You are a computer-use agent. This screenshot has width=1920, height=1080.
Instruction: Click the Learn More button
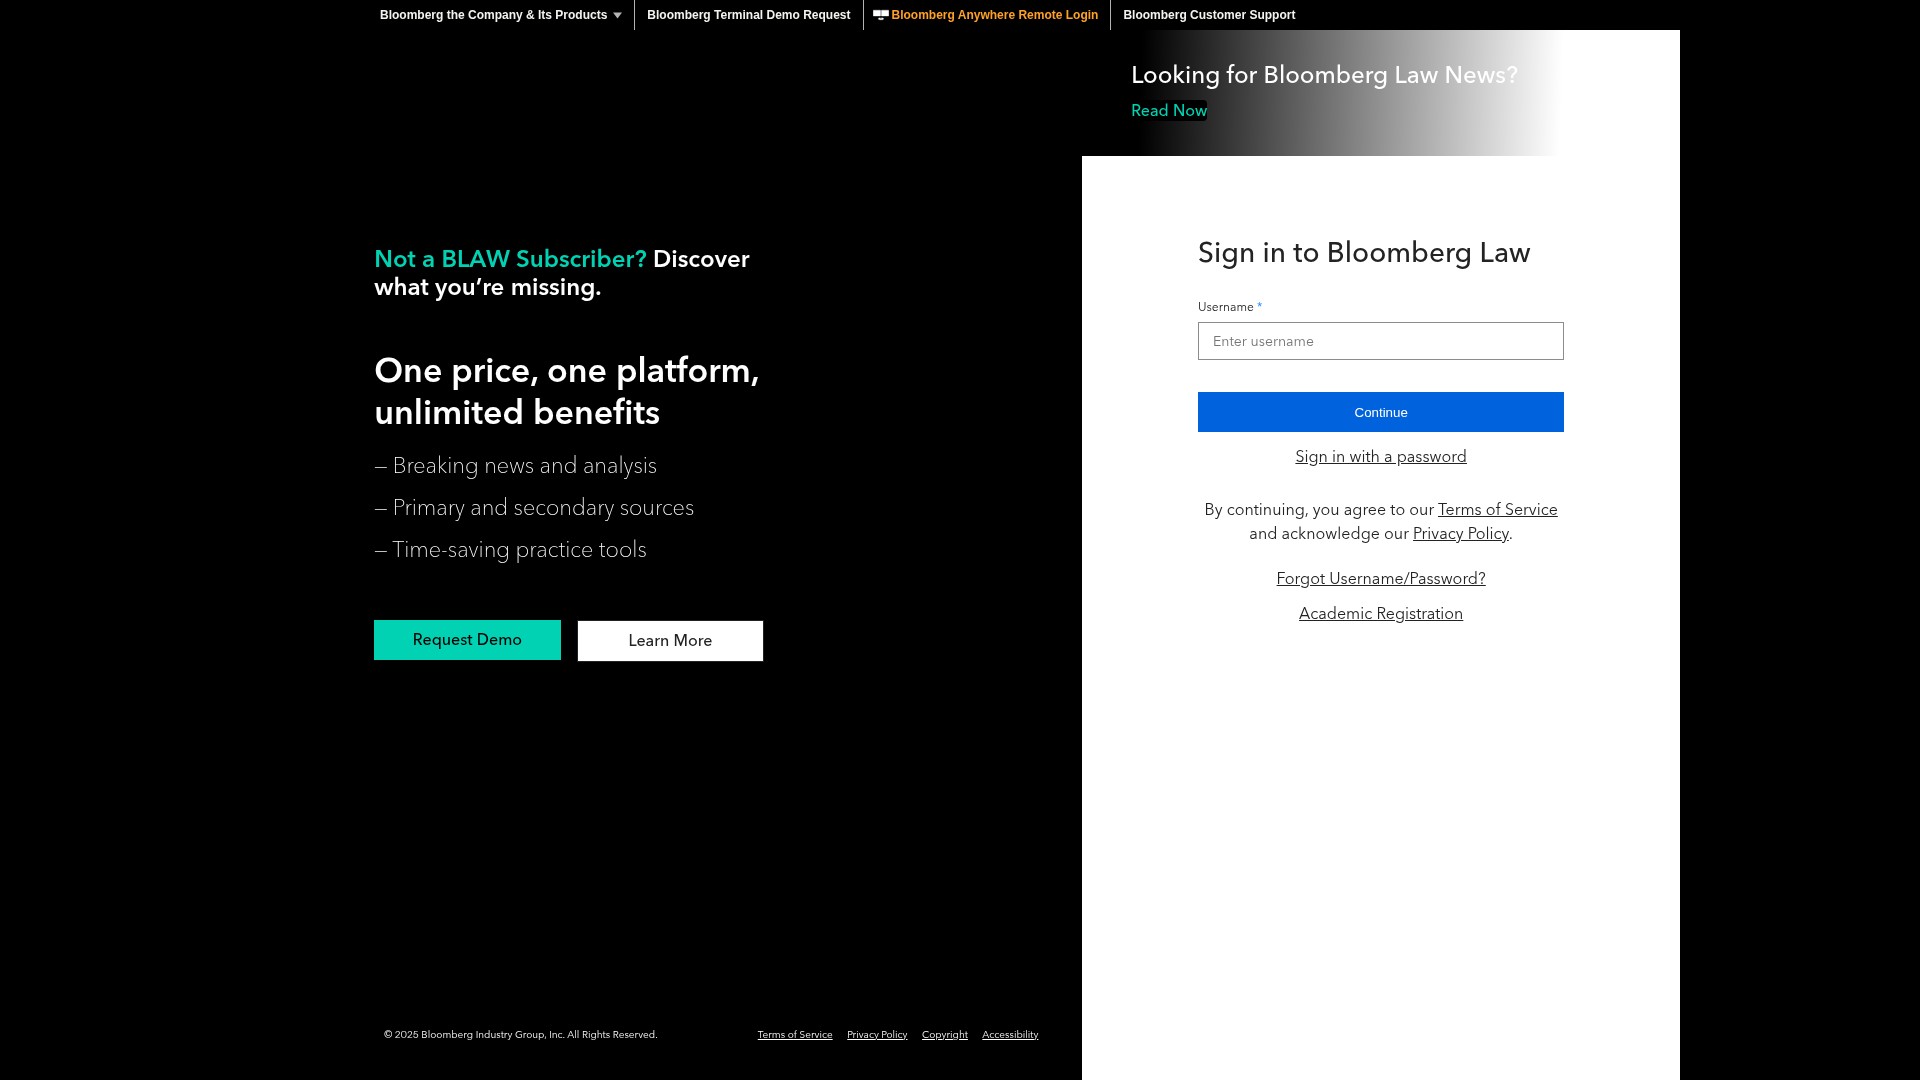coord(670,641)
